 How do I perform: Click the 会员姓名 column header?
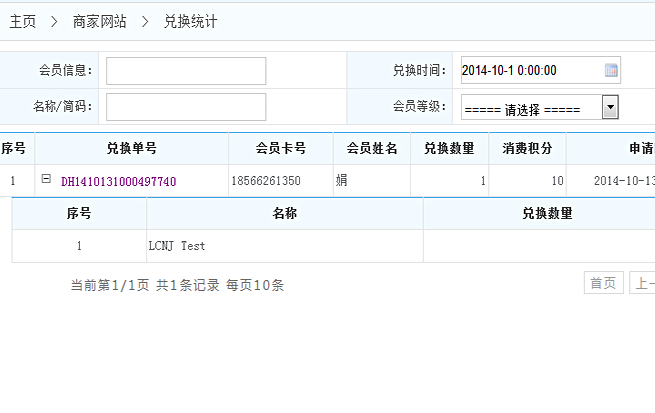click(371, 149)
